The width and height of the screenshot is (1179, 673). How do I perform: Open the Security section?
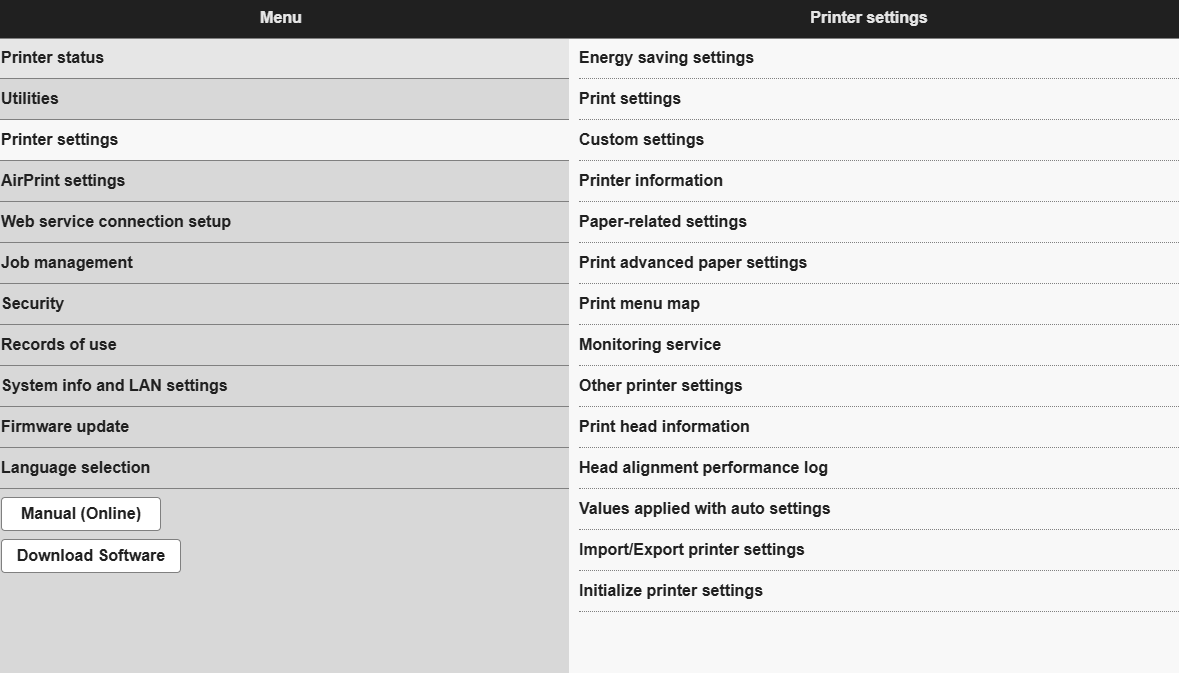pyautogui.click(x=33, y=303)
